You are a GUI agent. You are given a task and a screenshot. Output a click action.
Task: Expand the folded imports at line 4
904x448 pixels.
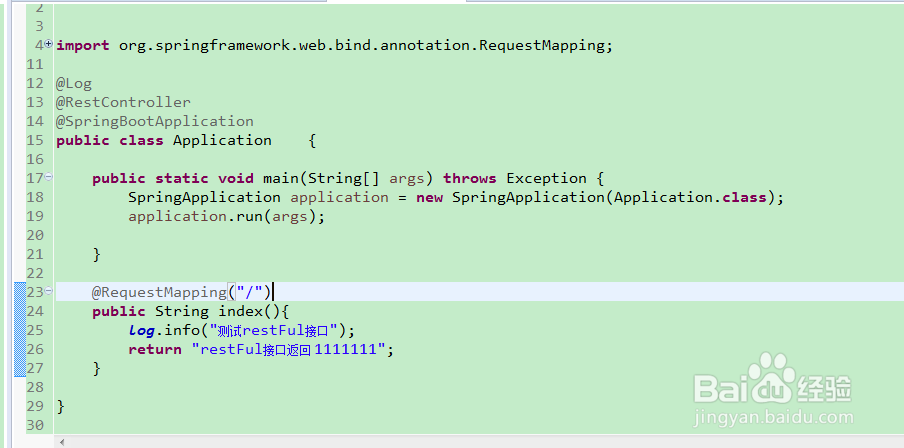point(49,44)
